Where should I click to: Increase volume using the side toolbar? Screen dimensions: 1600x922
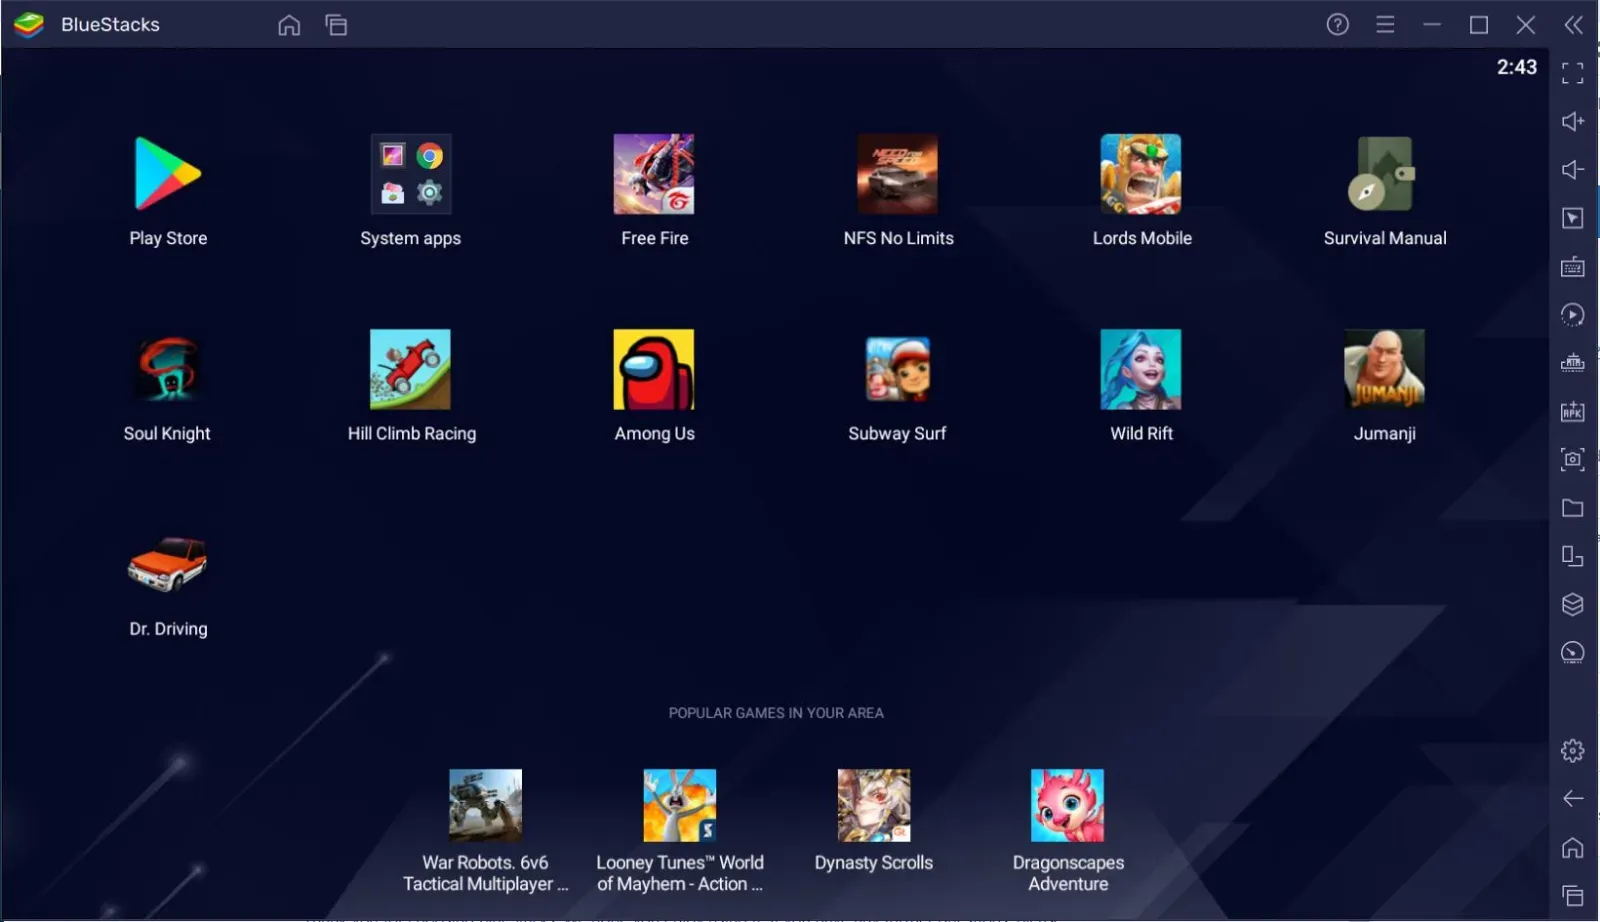click(x=1573, y=121)
